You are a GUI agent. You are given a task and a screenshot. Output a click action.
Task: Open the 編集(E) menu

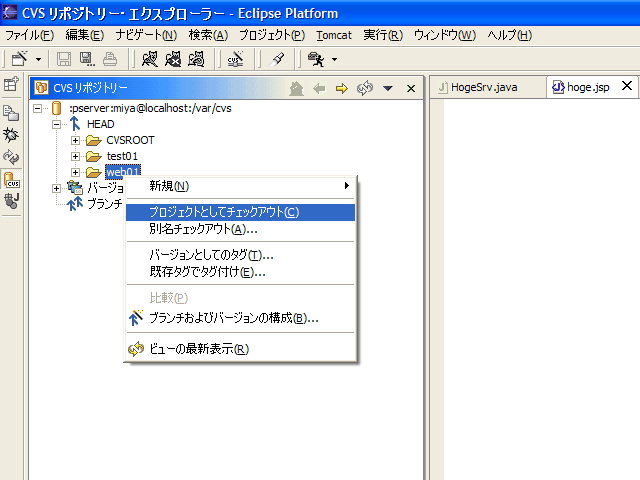click(84, 36)
